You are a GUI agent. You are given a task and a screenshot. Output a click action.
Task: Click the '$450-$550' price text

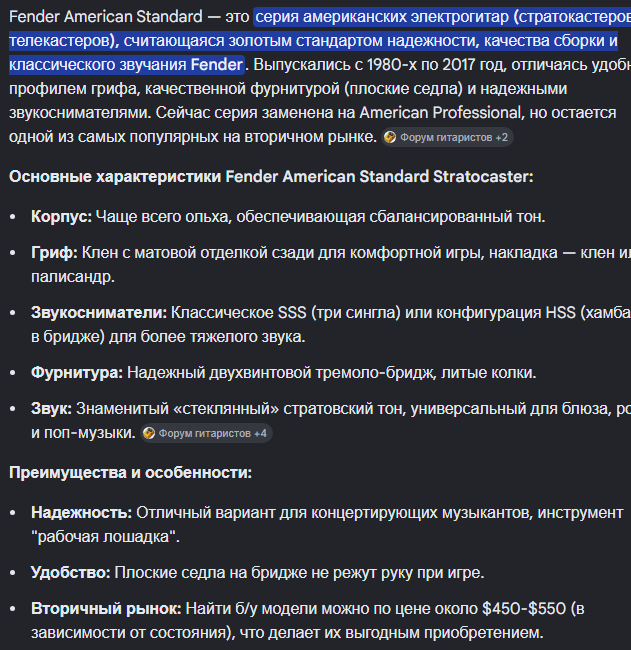[524, 609]
